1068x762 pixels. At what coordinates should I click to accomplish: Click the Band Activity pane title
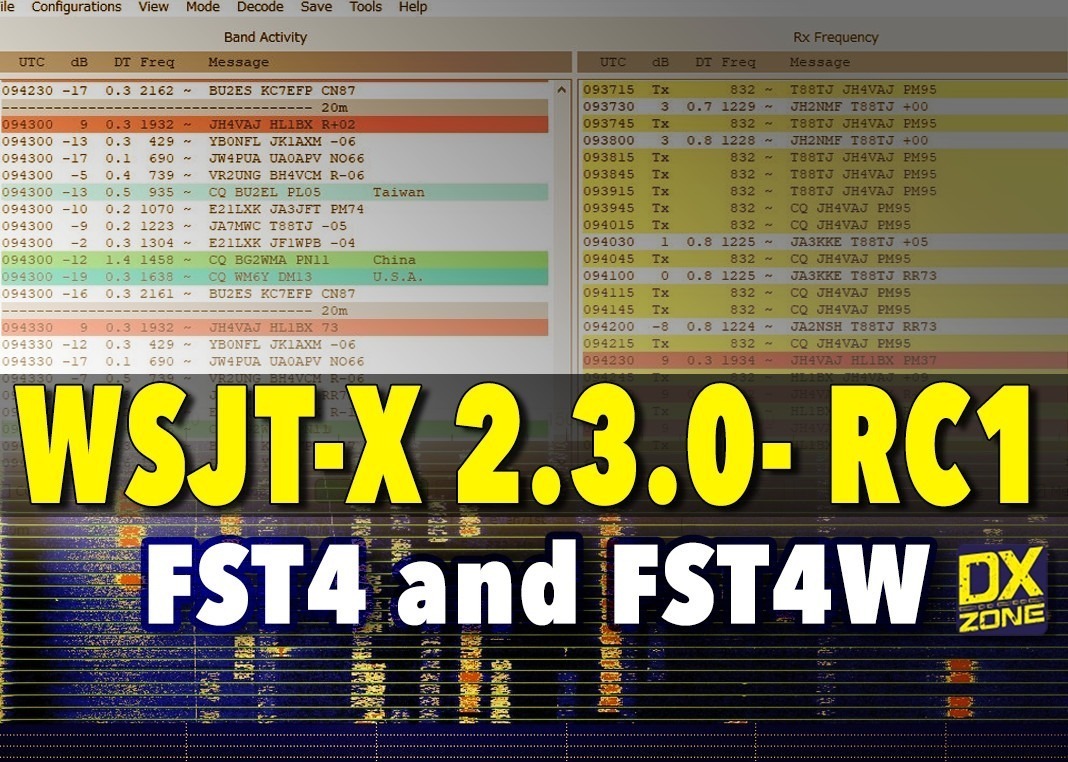(x=265, y=37)
